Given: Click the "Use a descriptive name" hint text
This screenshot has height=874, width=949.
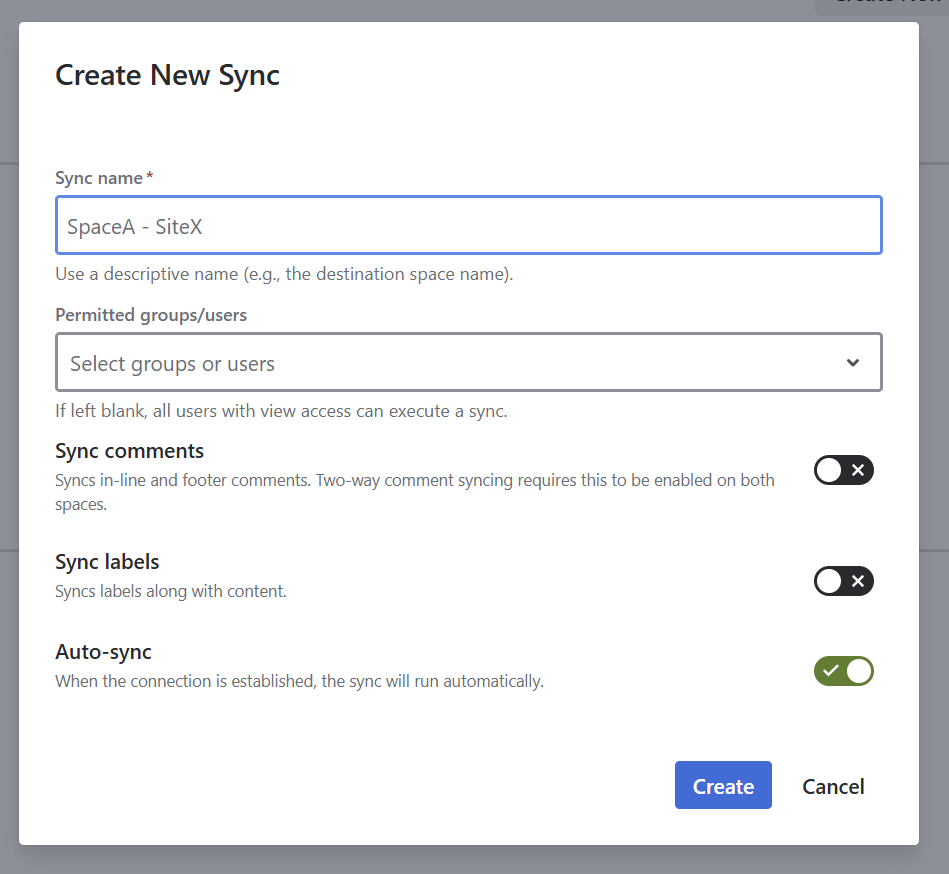Looking at the screenshot, I should pyautogui.click(x=284, y=274).
